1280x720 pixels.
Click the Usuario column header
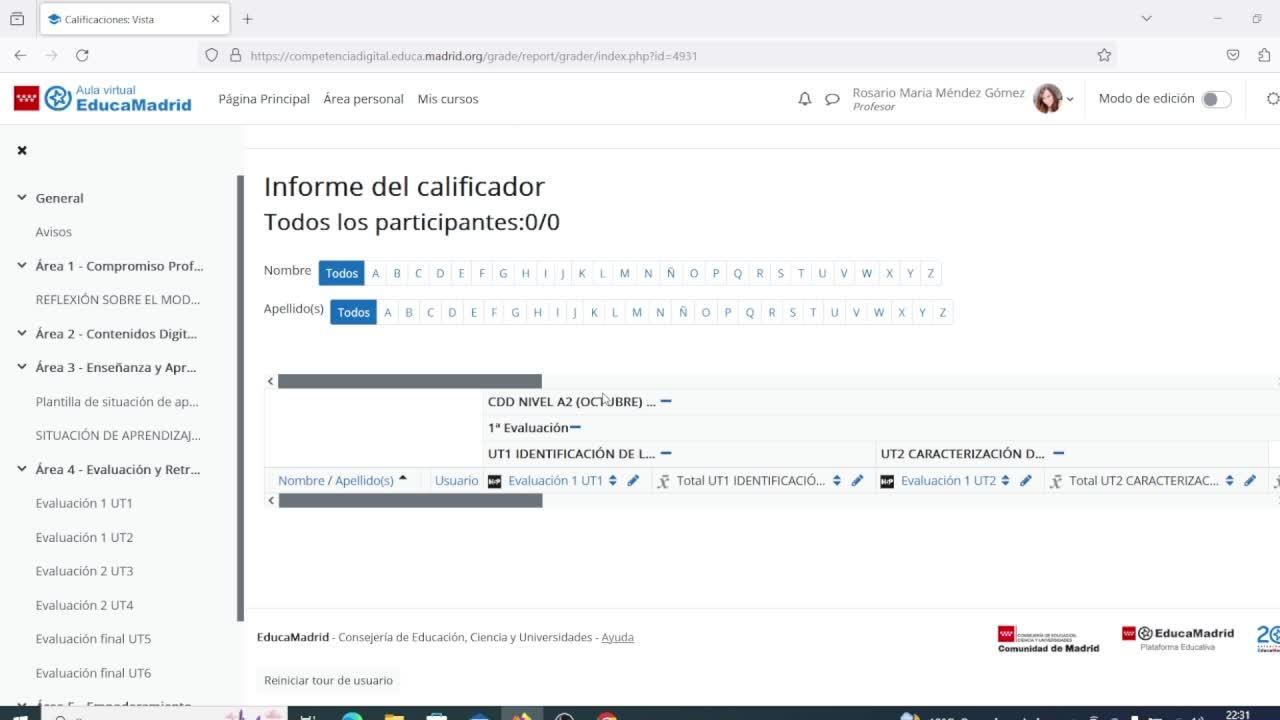[457, 481]
